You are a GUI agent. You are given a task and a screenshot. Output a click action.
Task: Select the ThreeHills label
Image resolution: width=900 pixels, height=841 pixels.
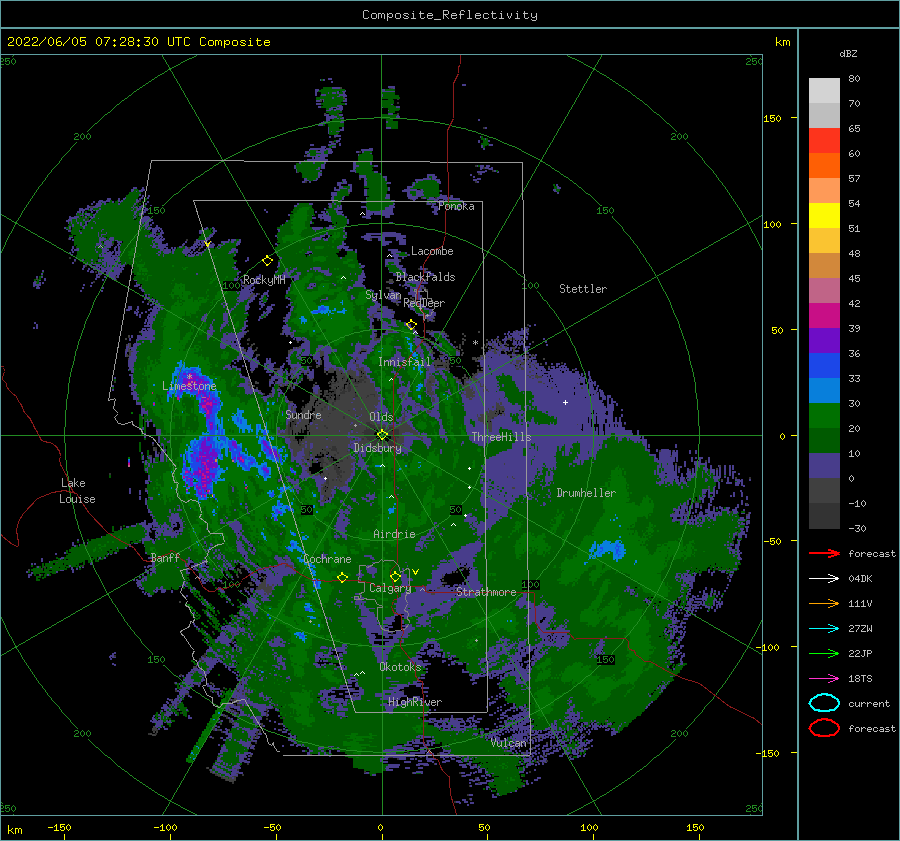pos(502,437)
